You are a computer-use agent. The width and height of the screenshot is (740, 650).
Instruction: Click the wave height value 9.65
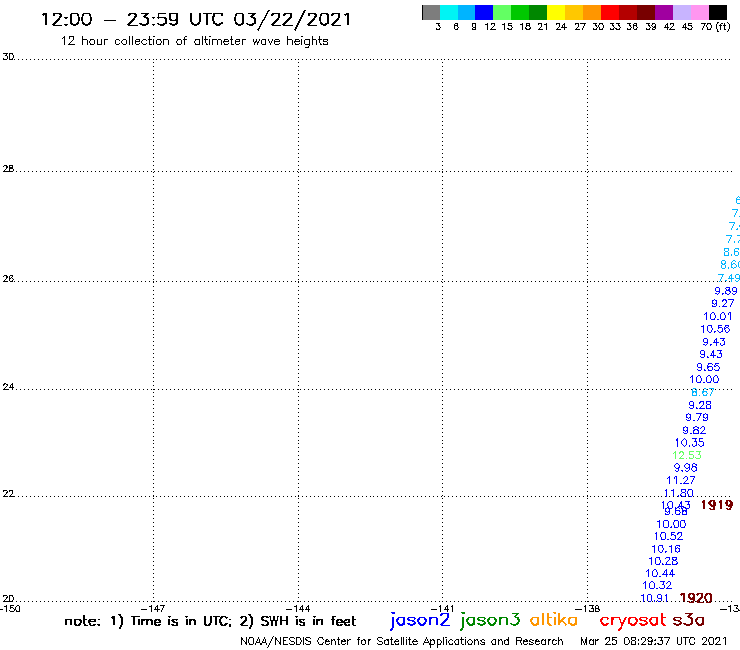[708, 367]
